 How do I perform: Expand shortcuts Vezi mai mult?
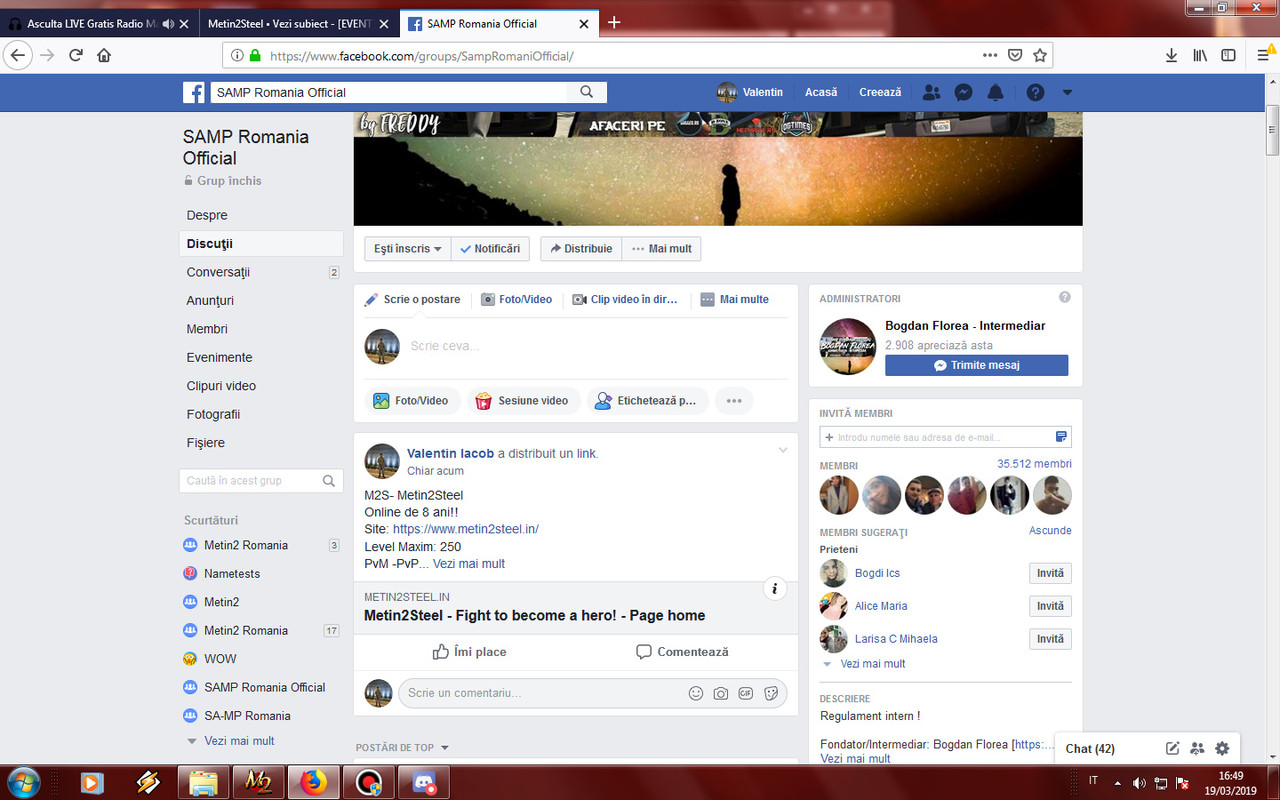click(239, 741)
